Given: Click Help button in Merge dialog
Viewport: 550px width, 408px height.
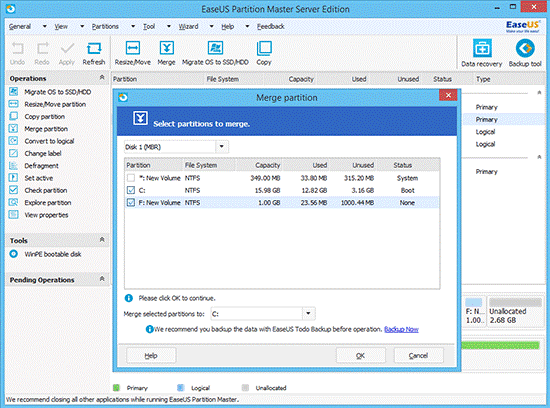Looking at the screenshot, I should [x=151, y=355].
